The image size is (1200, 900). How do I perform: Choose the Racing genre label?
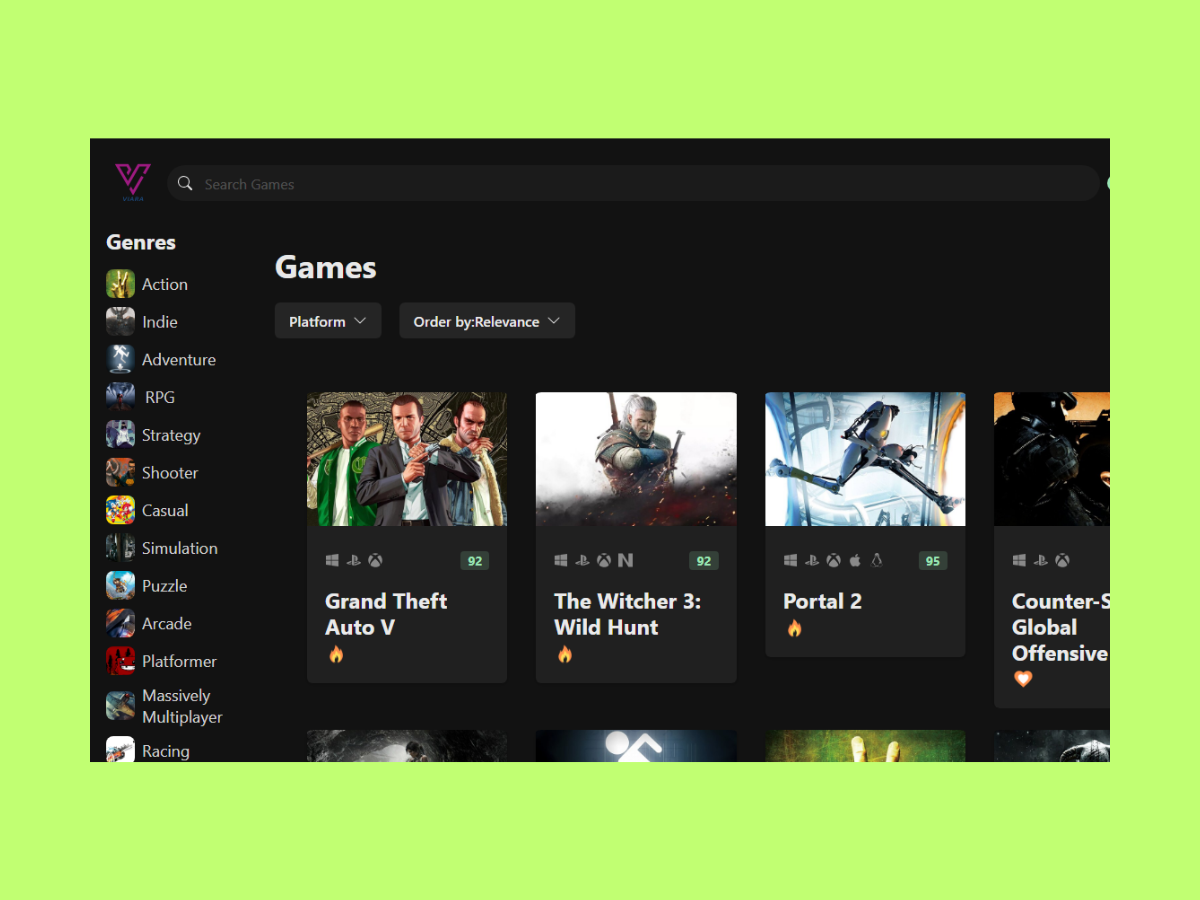click(166, 751)
